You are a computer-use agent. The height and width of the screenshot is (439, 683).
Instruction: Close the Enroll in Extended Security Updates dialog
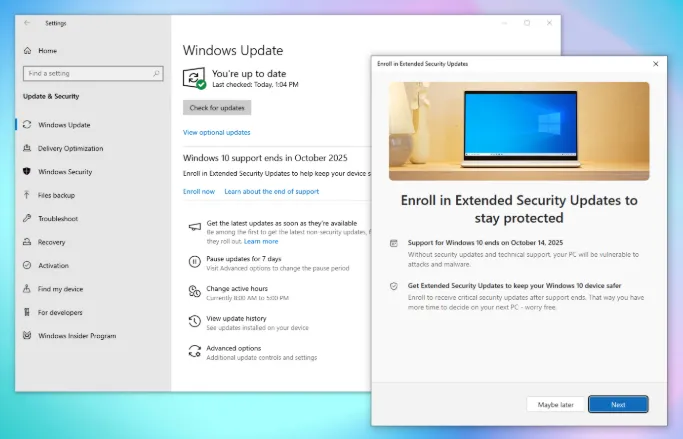click(x=656, y=64)
